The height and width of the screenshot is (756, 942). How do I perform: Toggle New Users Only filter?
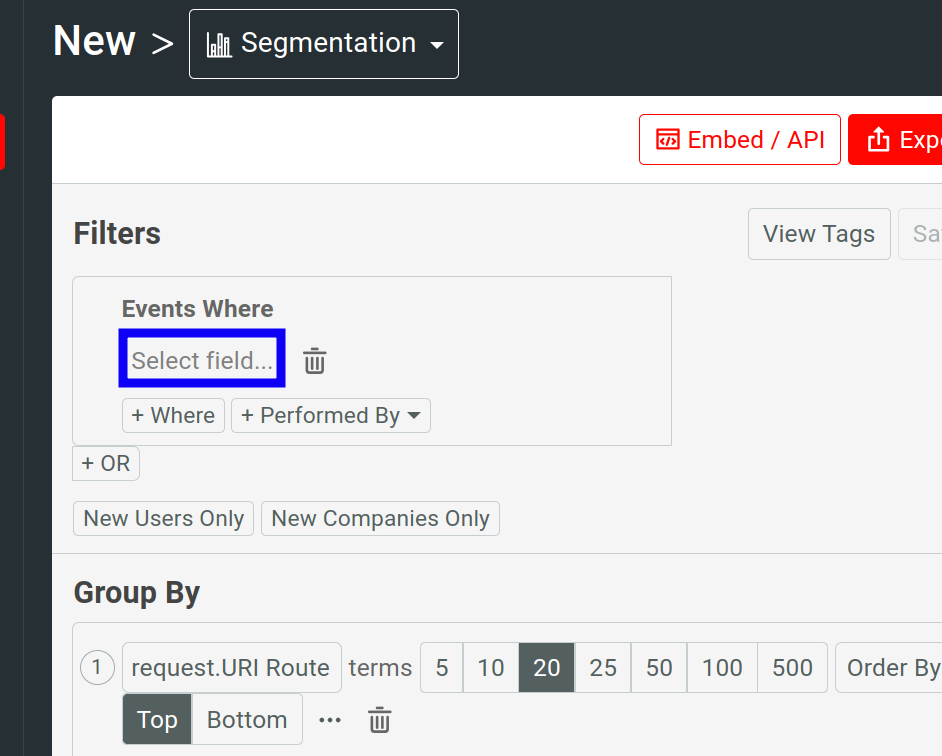click(x=163, y=518)
